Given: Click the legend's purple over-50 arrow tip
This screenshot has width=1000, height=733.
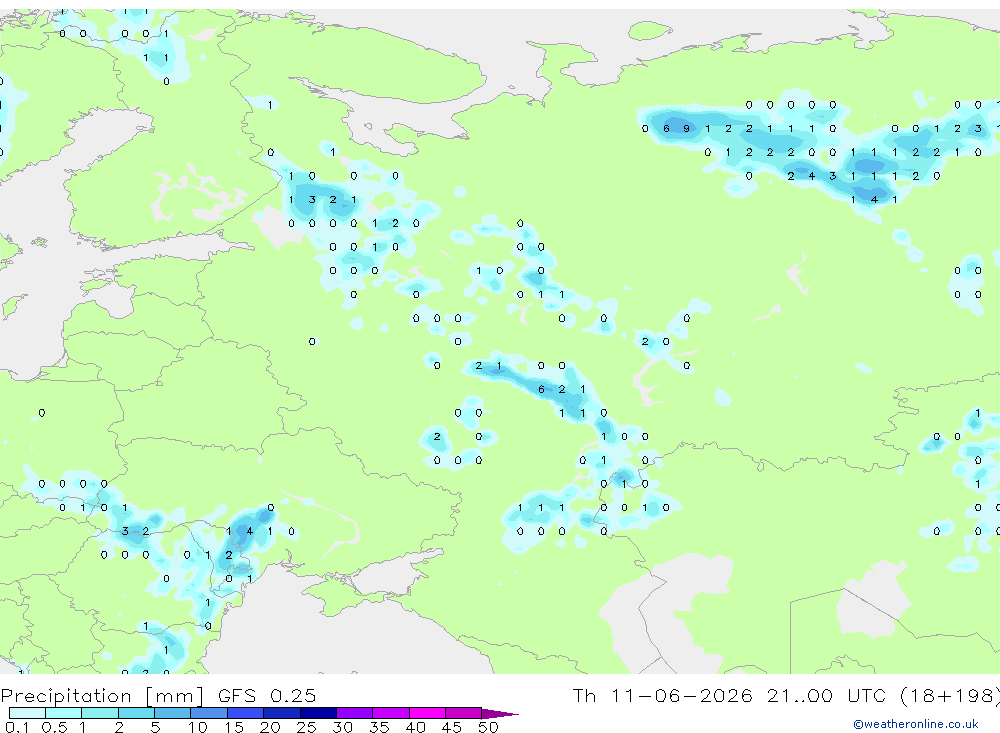Looking at the screenshot, I should 501,713.
